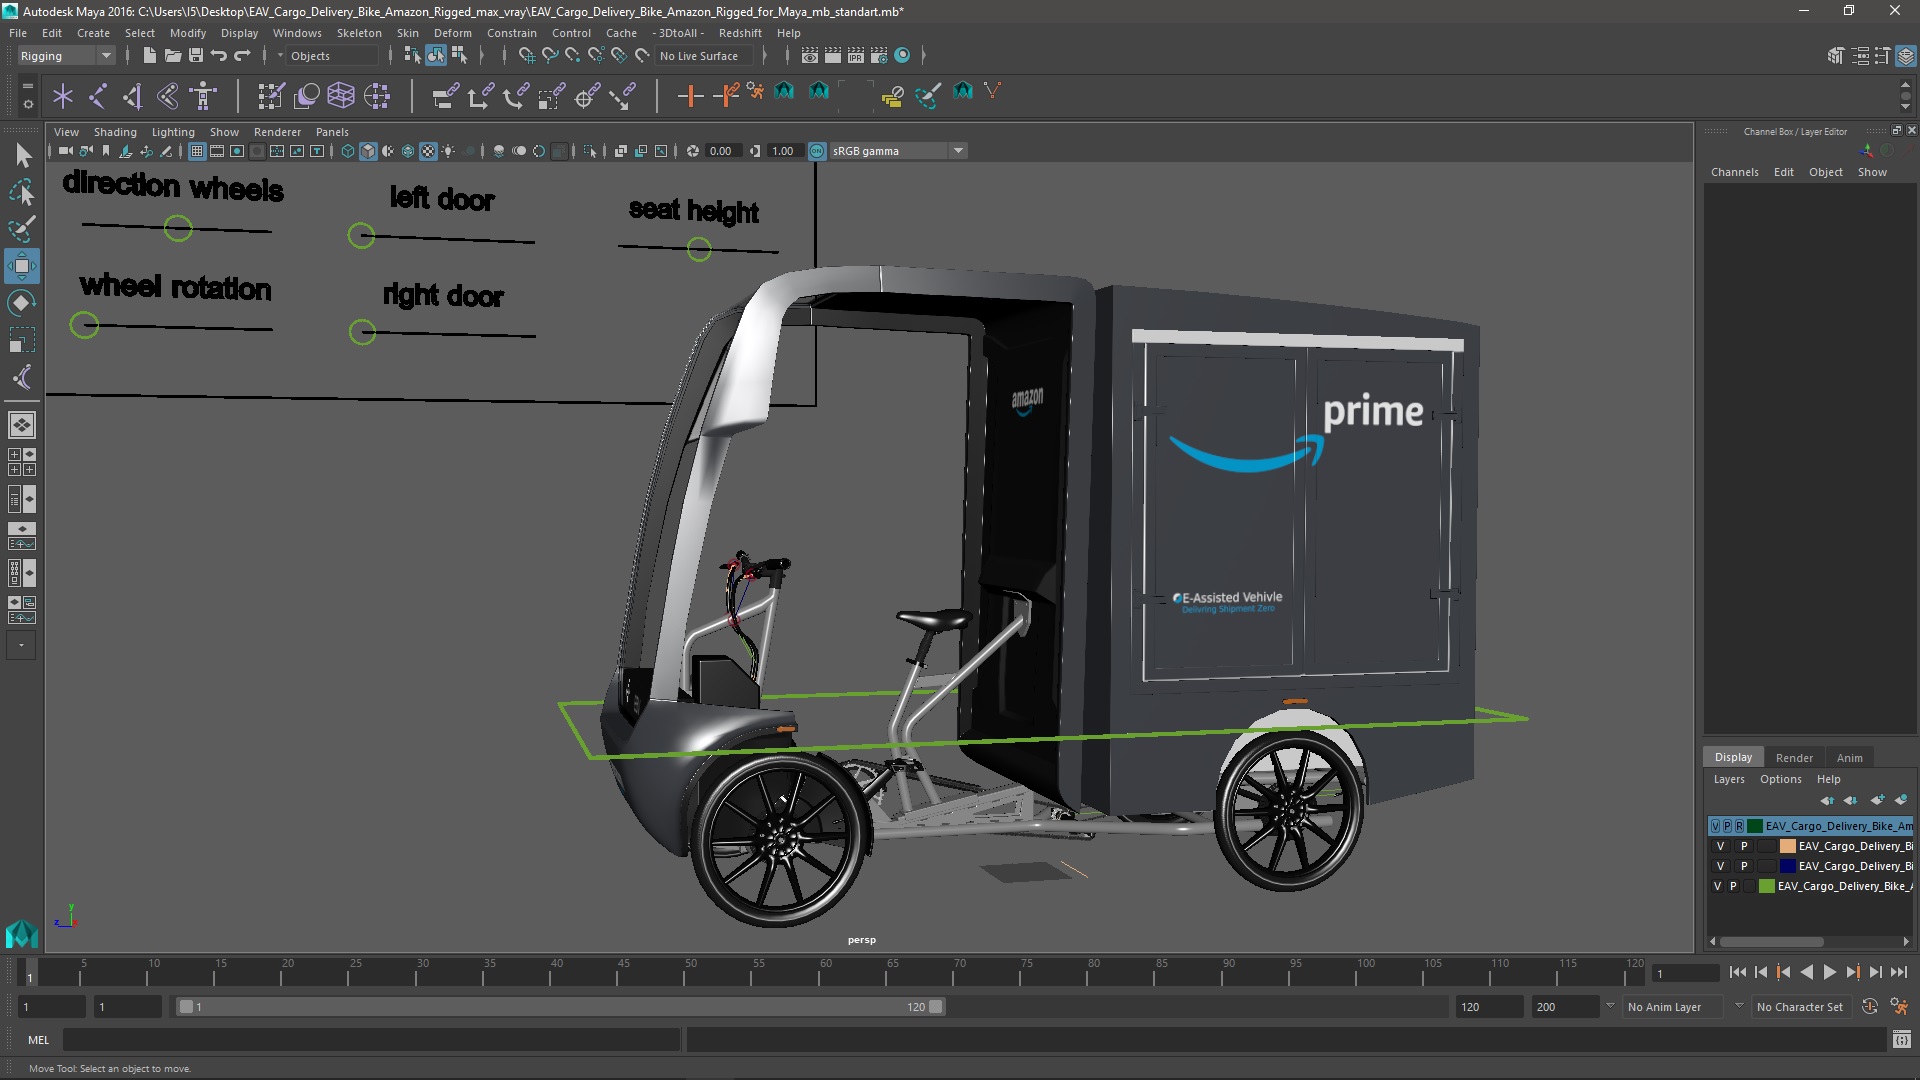1920x1080 pixels.
Task: Activate the Paint Selection tool
Action: tap(22, 229)
